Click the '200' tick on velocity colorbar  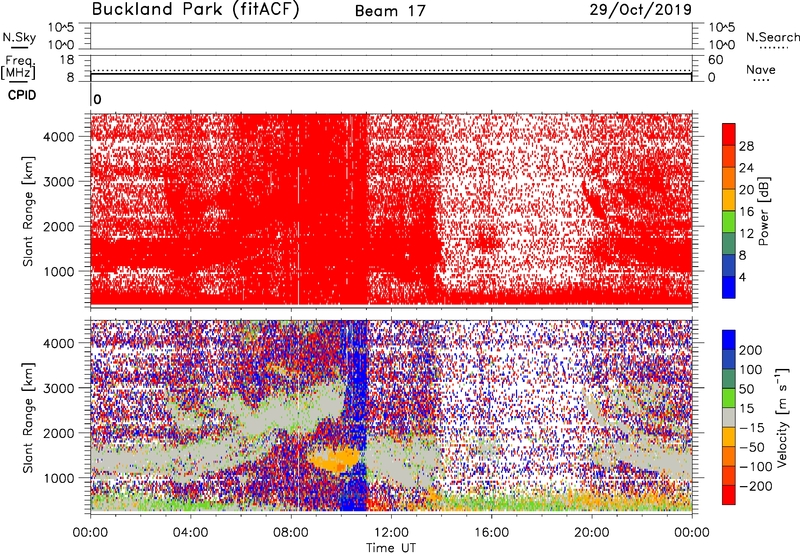(751, 350)
